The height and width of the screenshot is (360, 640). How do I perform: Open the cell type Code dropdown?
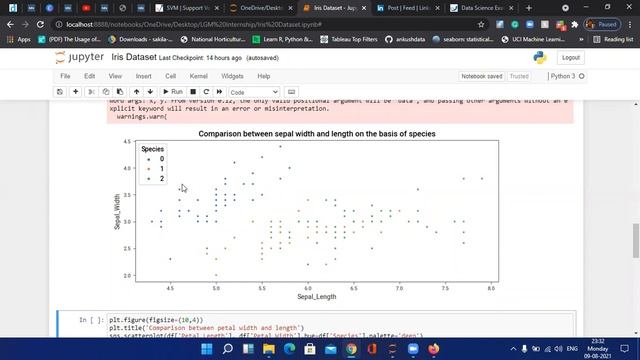pos(254,92)
